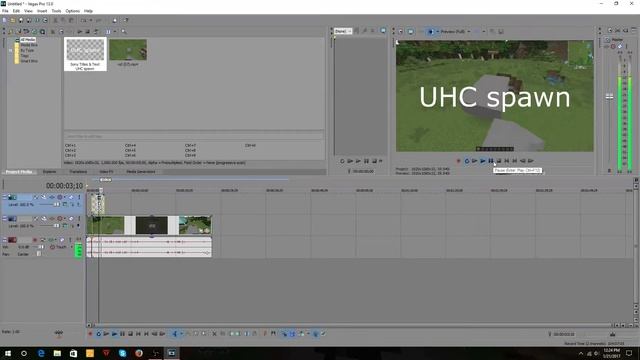
Task: Click Play From Start in timeline transport
Action: point(106,334)
